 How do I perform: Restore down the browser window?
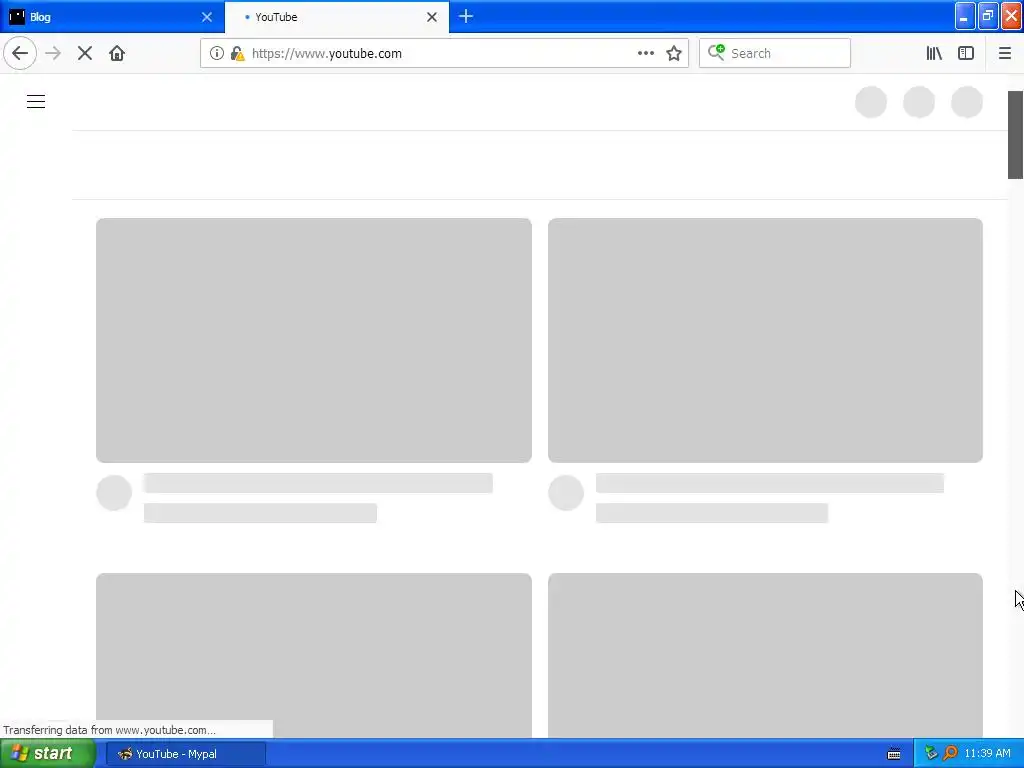pos(988,16)
